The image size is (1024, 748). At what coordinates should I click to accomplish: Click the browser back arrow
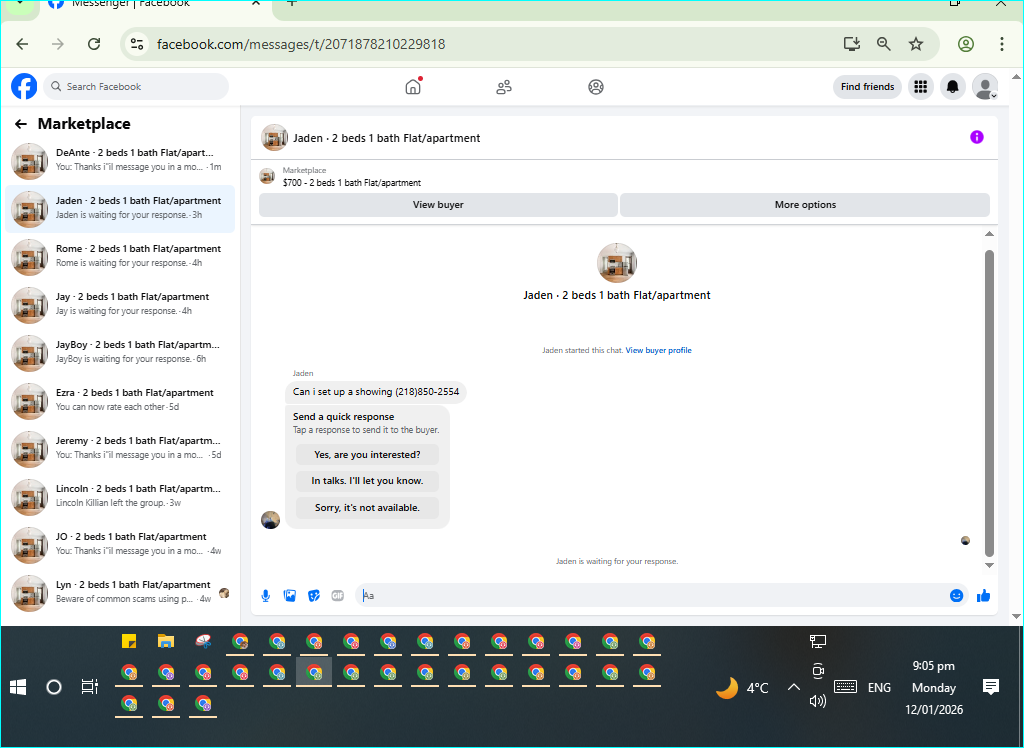coord(22,44)
